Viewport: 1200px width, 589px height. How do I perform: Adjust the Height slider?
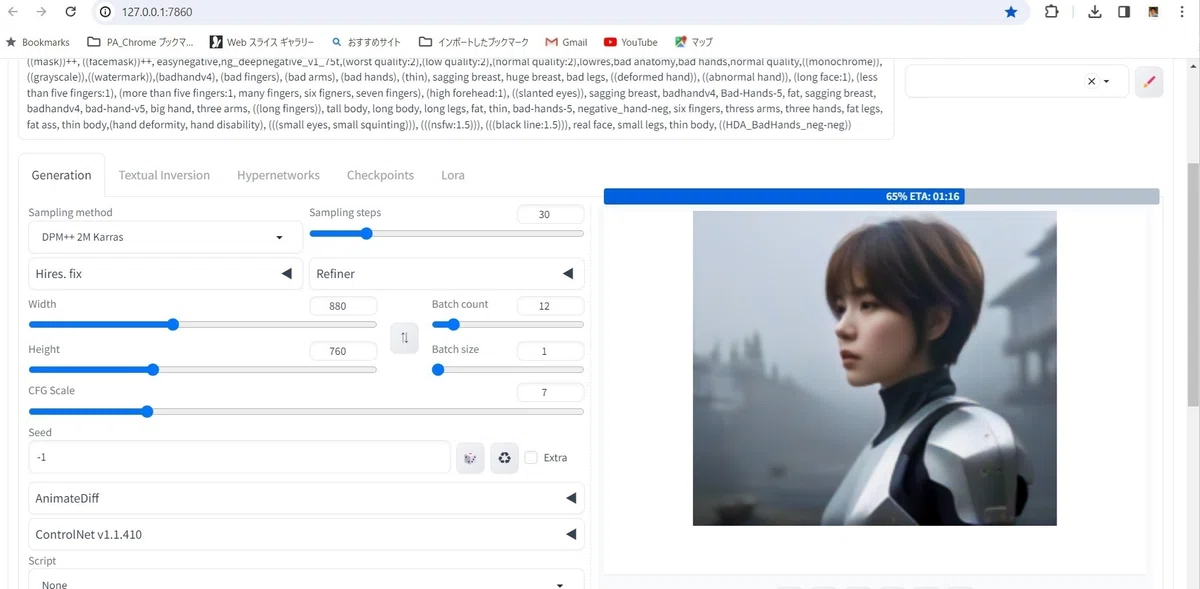(x=203, y=369)
